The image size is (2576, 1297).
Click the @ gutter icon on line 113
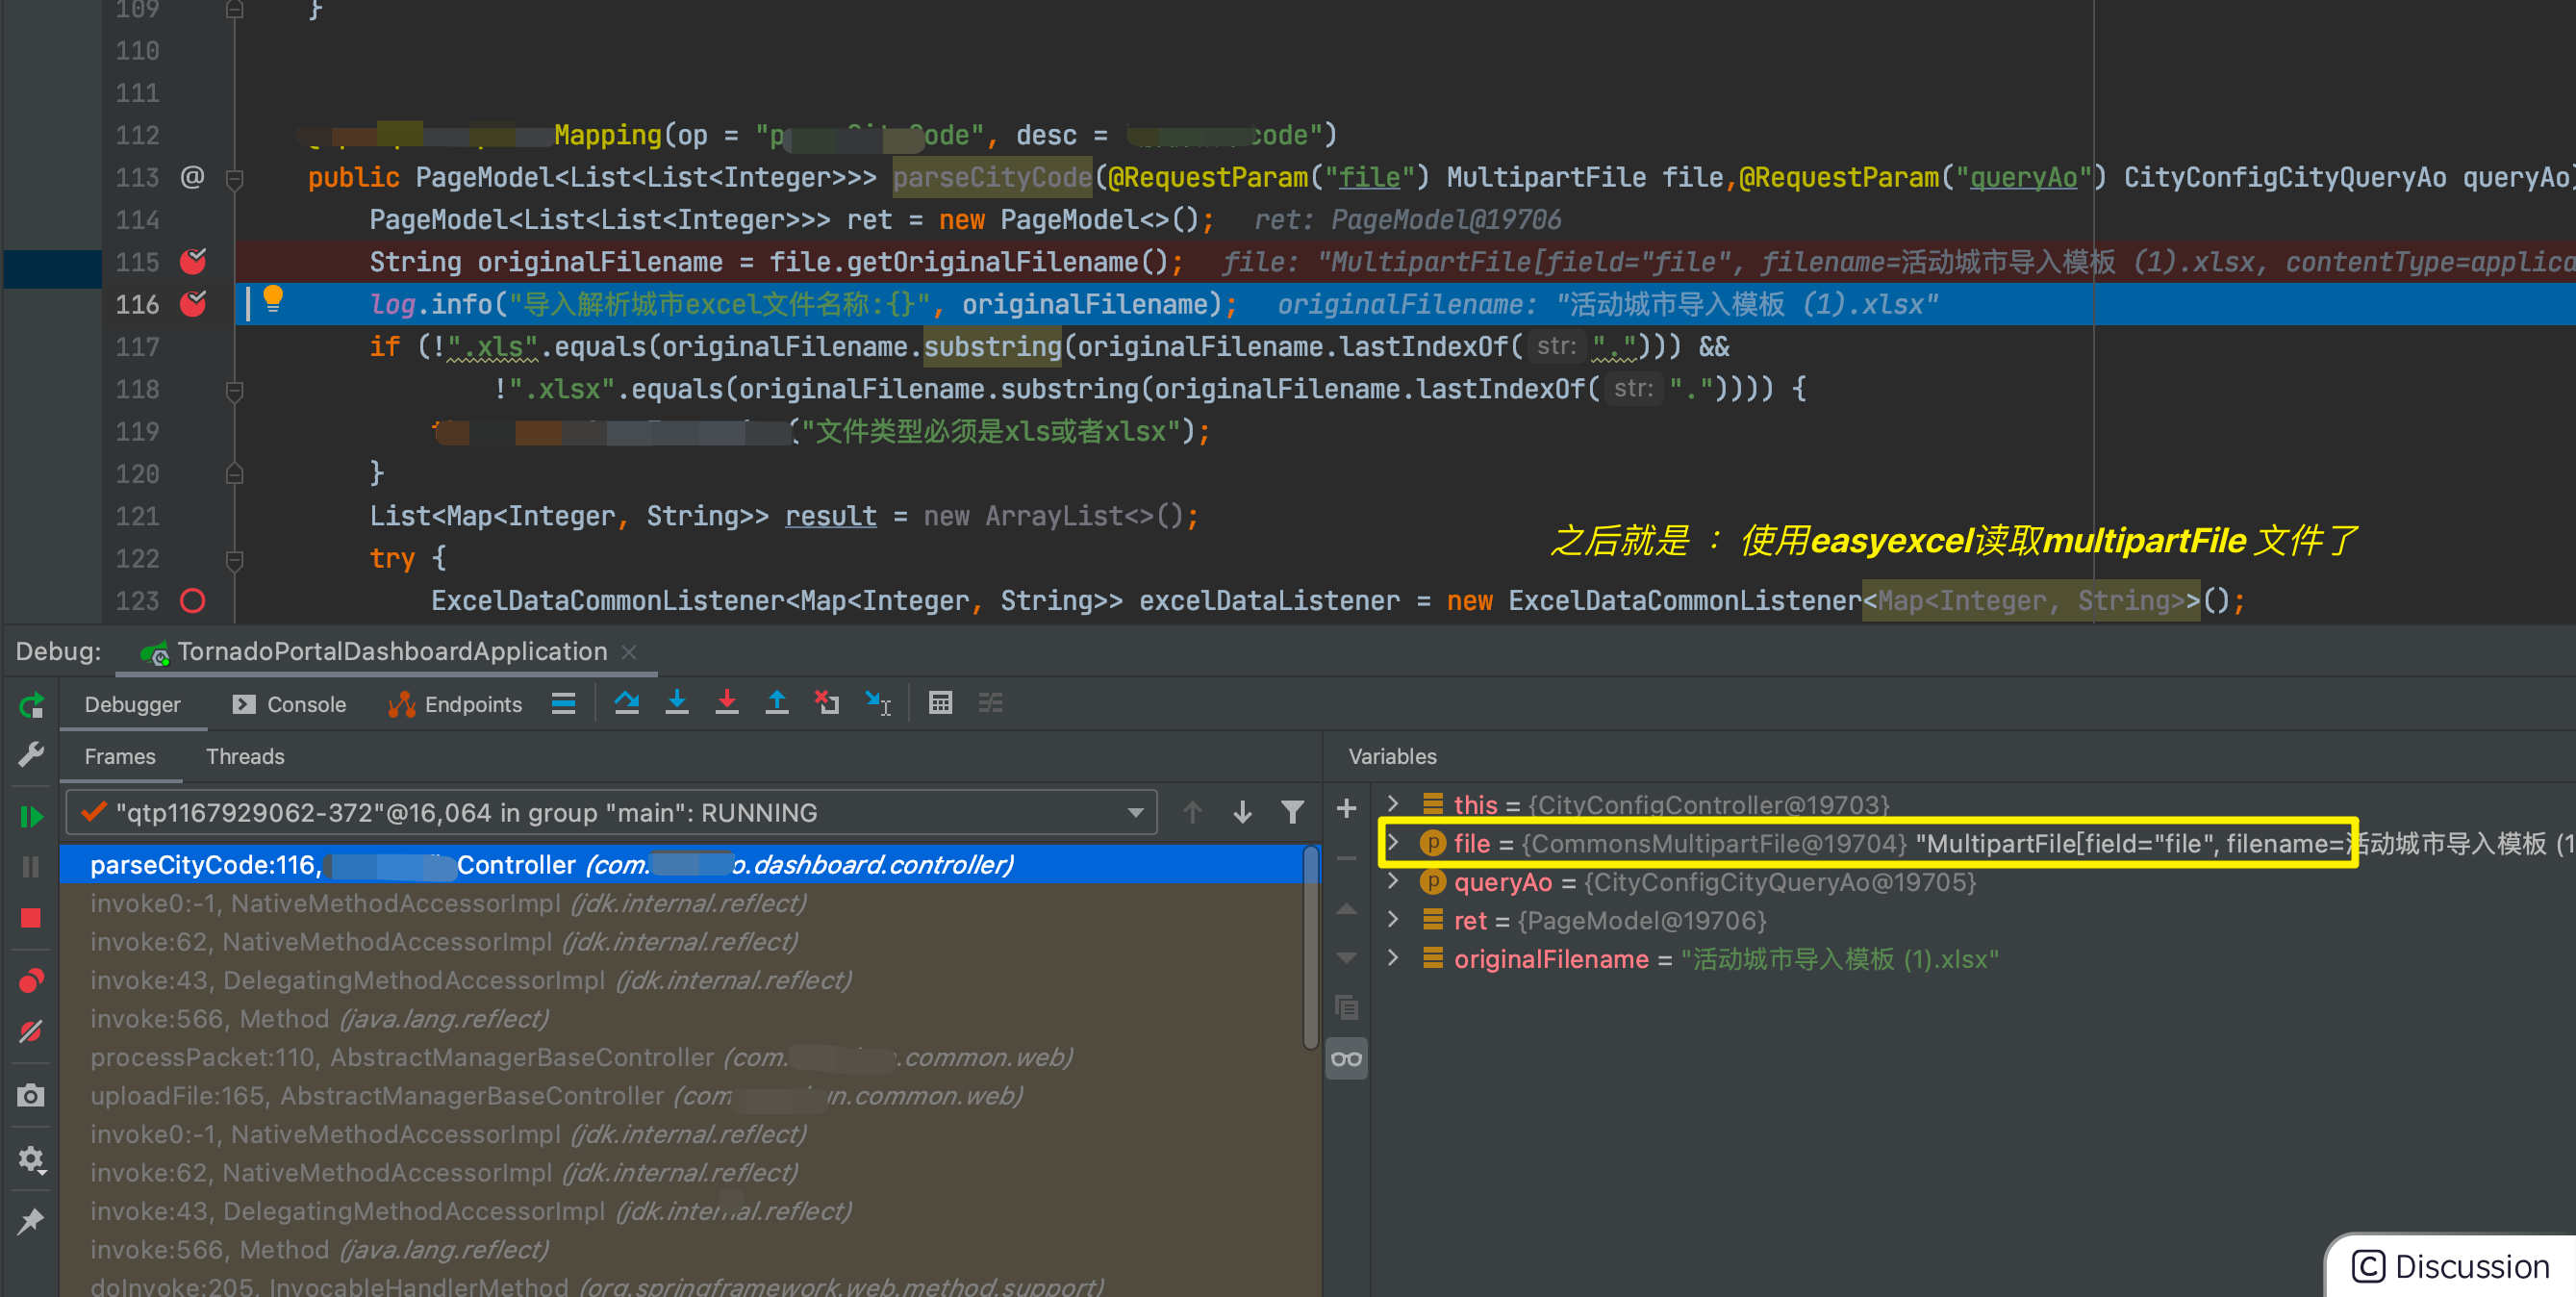(192, 177)
